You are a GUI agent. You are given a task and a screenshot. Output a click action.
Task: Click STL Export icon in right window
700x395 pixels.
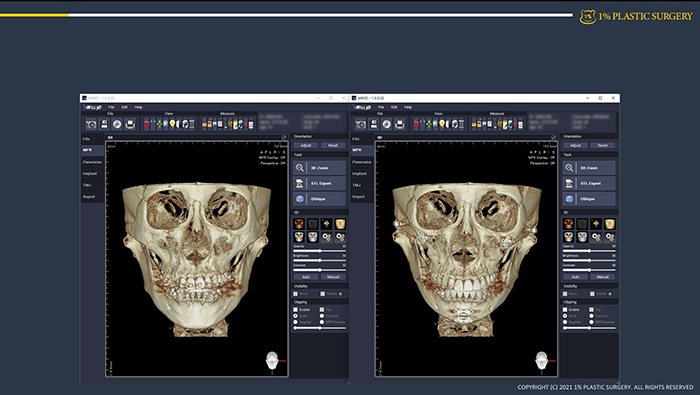click(569, 183)
